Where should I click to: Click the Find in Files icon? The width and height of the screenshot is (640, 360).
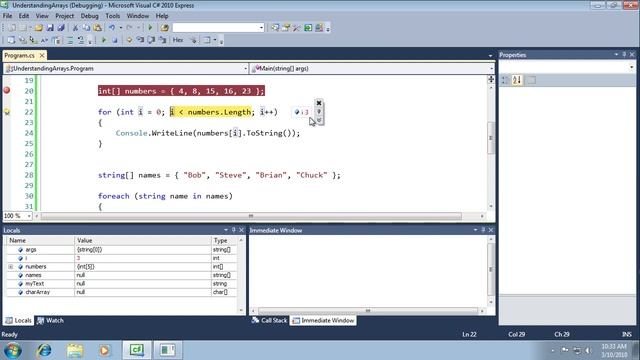(x=164, y=28)
